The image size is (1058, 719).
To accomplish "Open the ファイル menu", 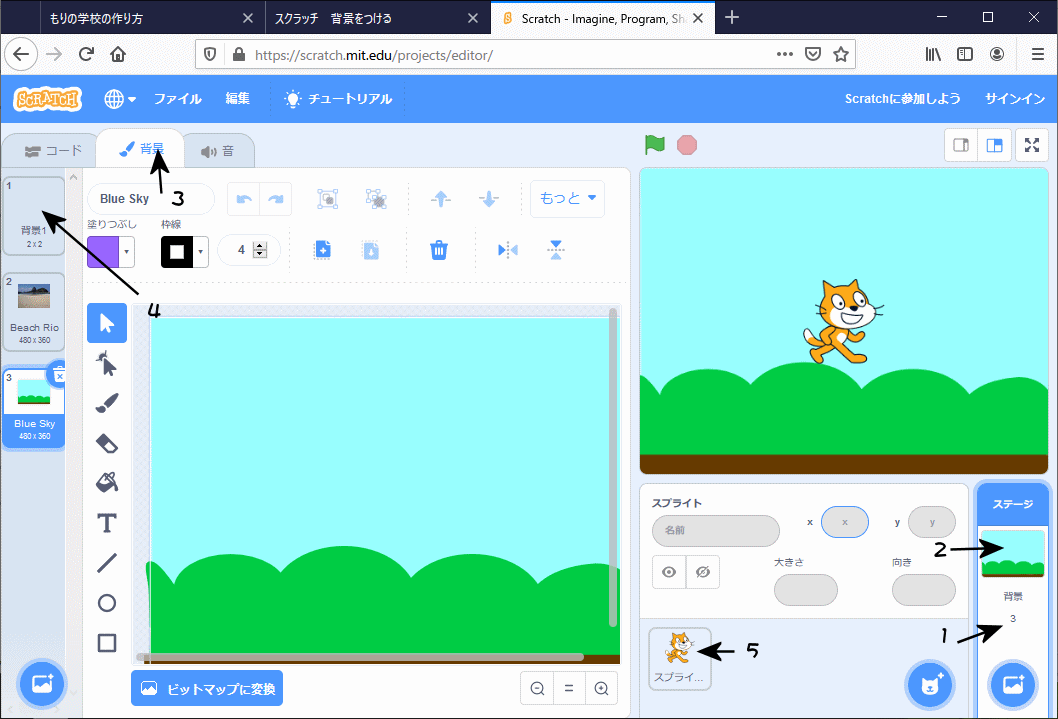I will coord(177,99).
